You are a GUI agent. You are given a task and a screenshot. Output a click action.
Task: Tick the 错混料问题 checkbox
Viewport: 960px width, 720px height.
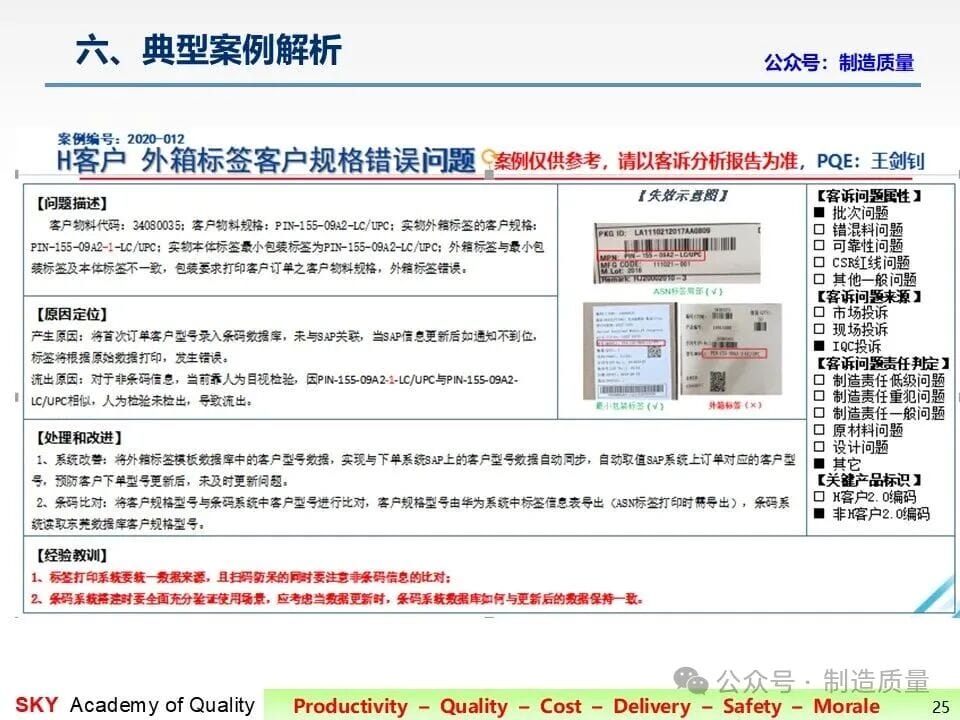point(819,230)
